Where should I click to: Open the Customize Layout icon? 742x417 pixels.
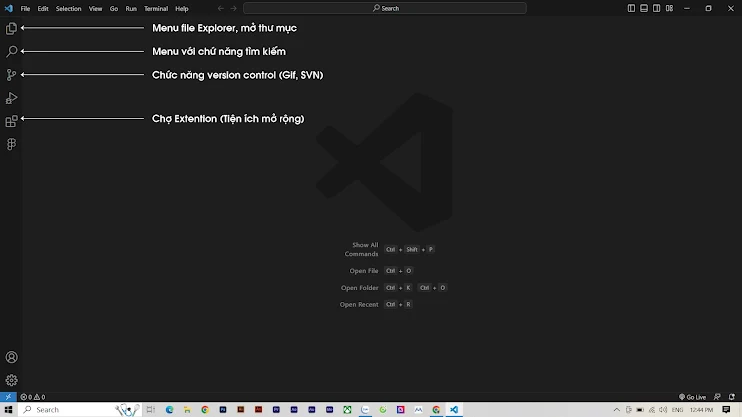670,8
